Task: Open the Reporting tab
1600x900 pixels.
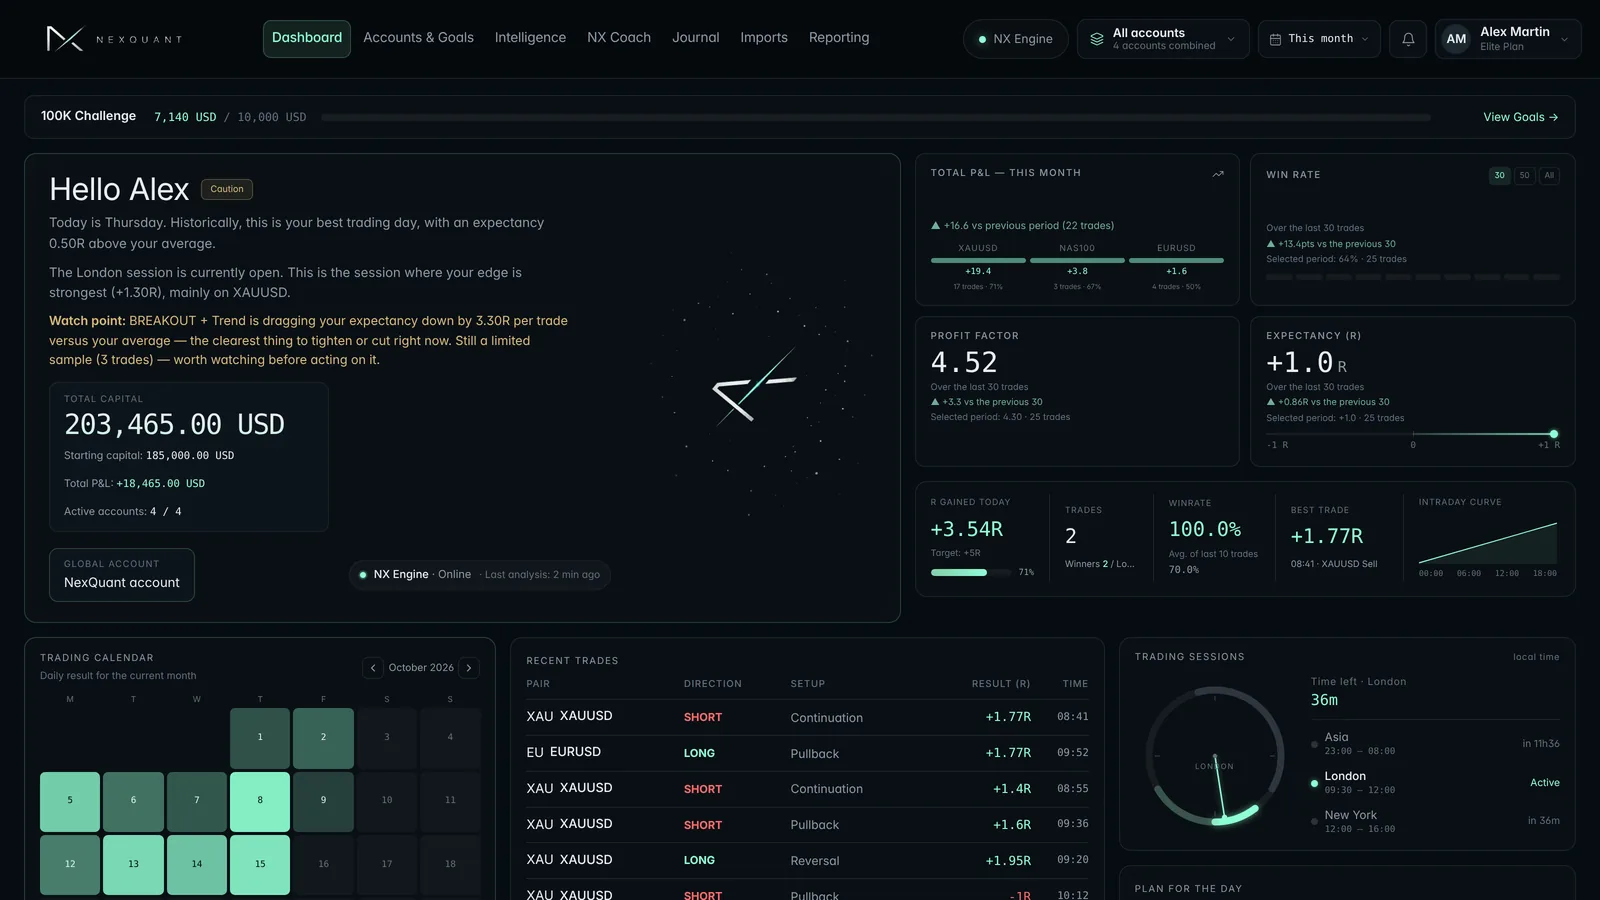Action: (839, 38)
